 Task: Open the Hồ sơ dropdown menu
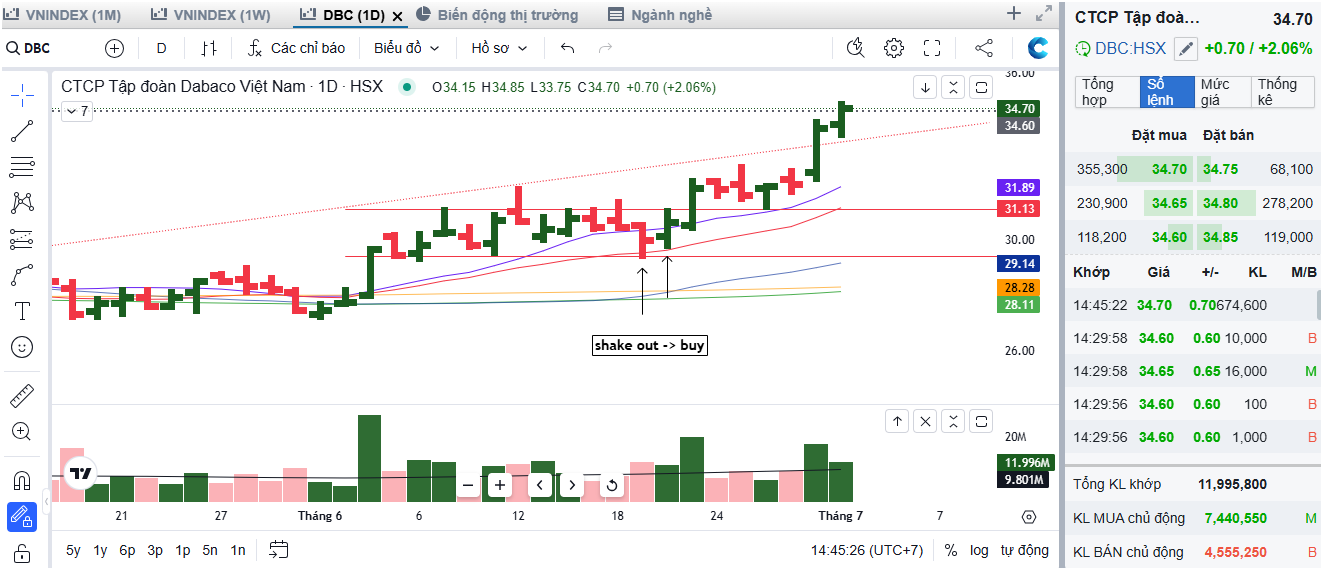coord(498,48)
